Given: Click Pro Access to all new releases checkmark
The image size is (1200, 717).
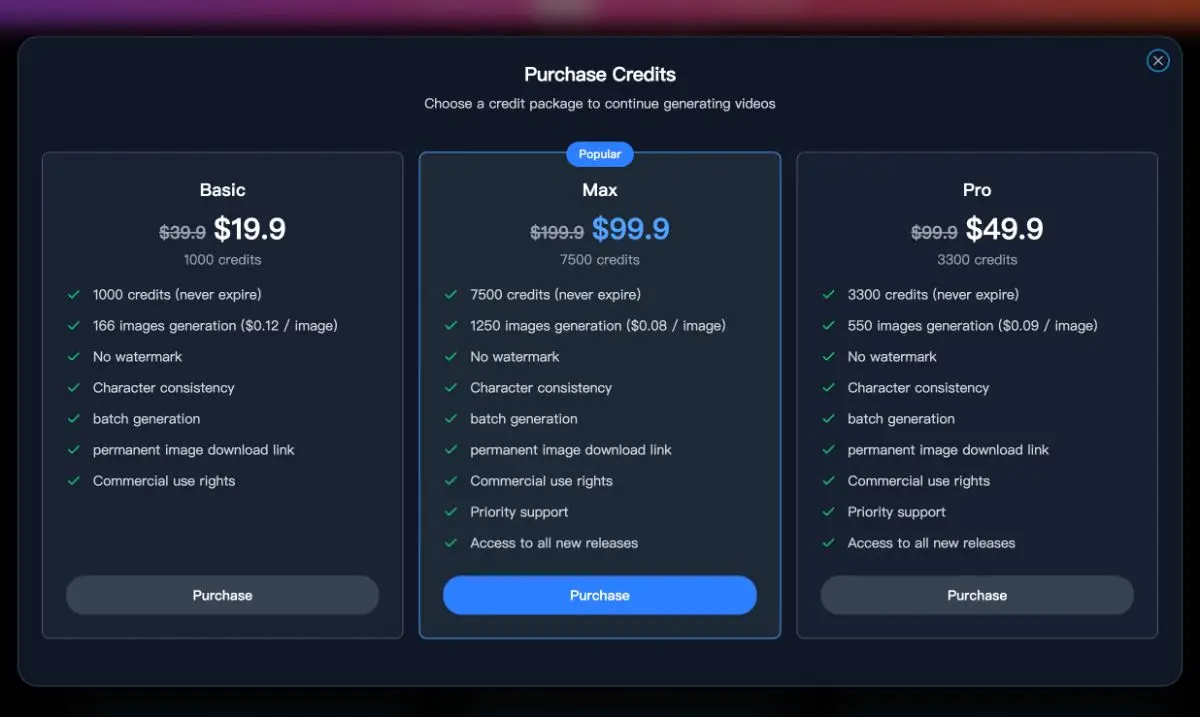Looking at the screenshot, I should [828, 543].
